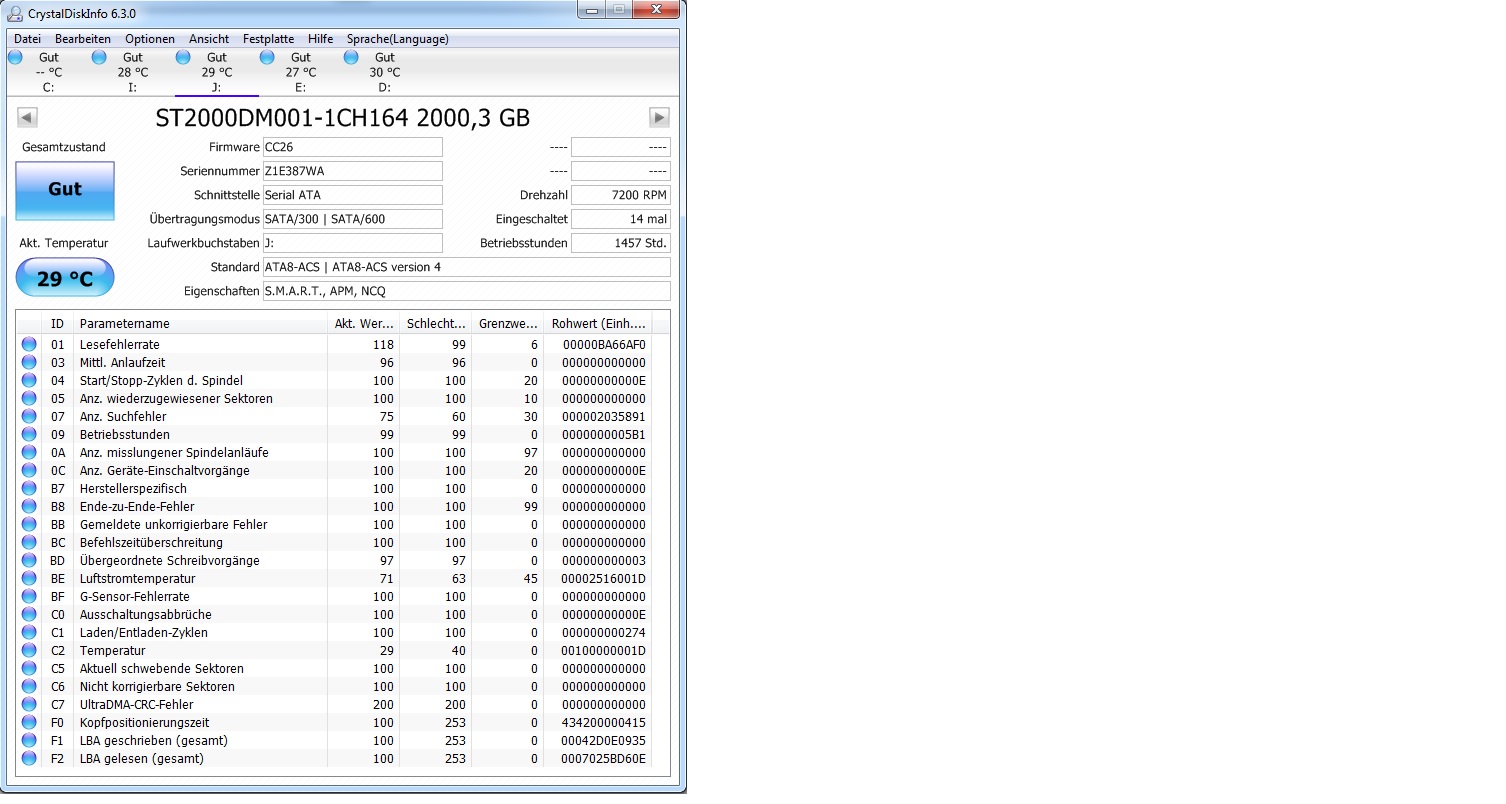Click the Drehzahl field 7200 RPM
The width and height of the screenshot is (1506, 804).
[x=621, y=195]
